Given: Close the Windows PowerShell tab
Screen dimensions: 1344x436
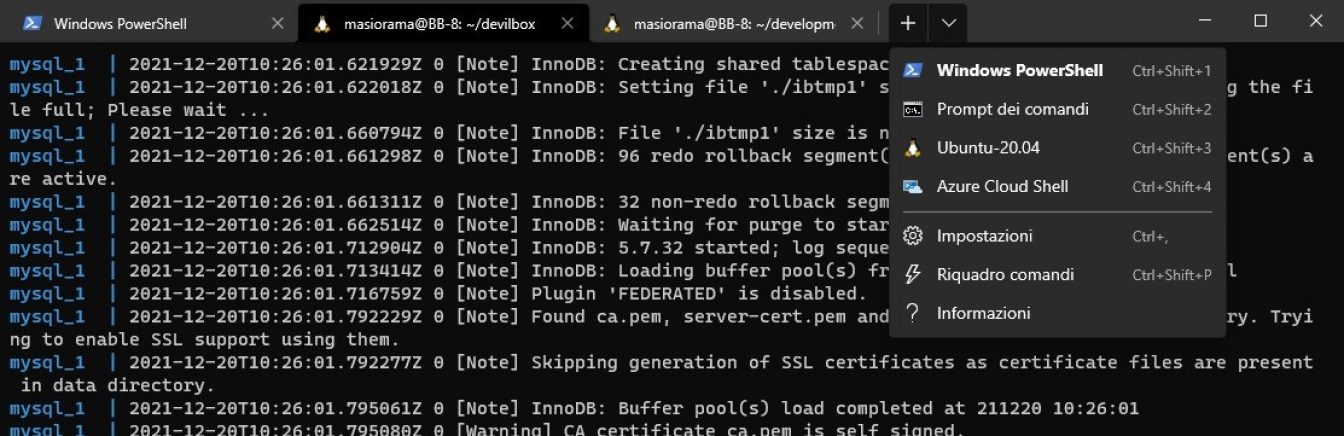Looking at the screenshot, I should (x=278, y=23).
